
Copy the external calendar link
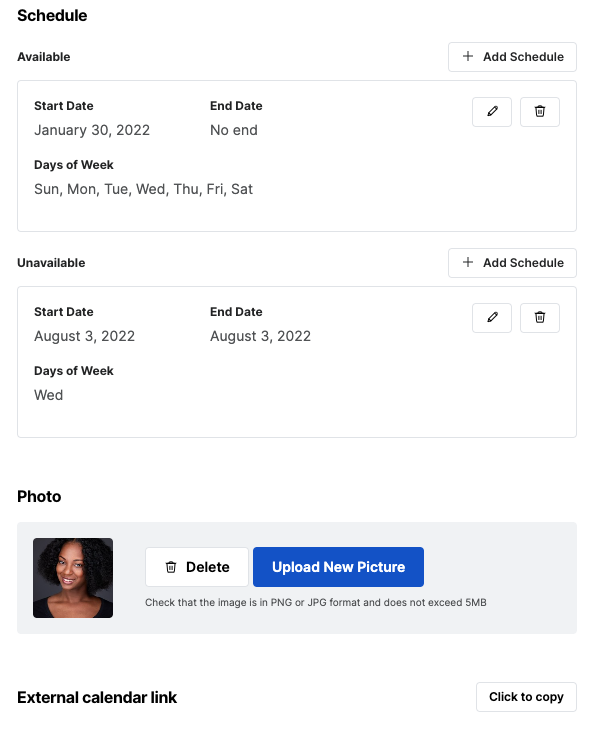(x=526, y=697)
